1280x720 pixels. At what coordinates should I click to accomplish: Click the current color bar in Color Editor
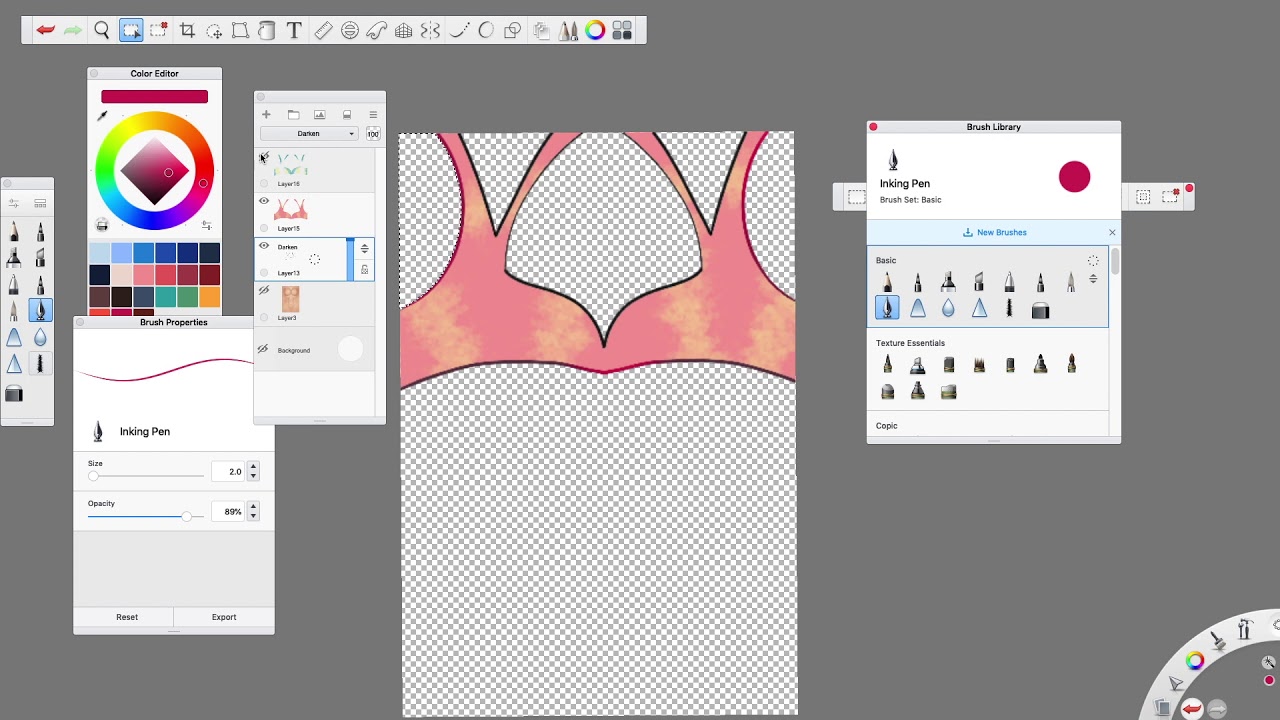(154, 96)
